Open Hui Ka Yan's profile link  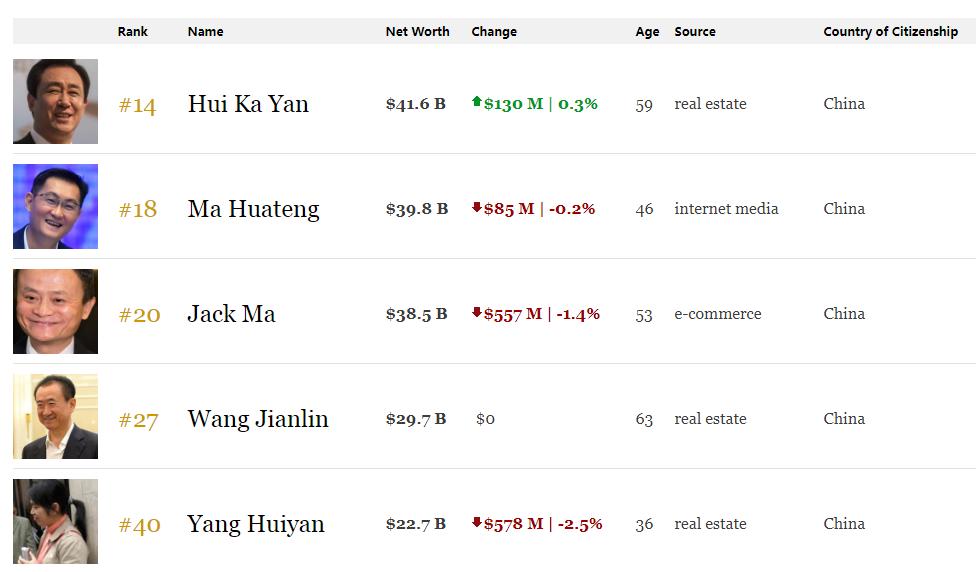click(x=248, y=104)
